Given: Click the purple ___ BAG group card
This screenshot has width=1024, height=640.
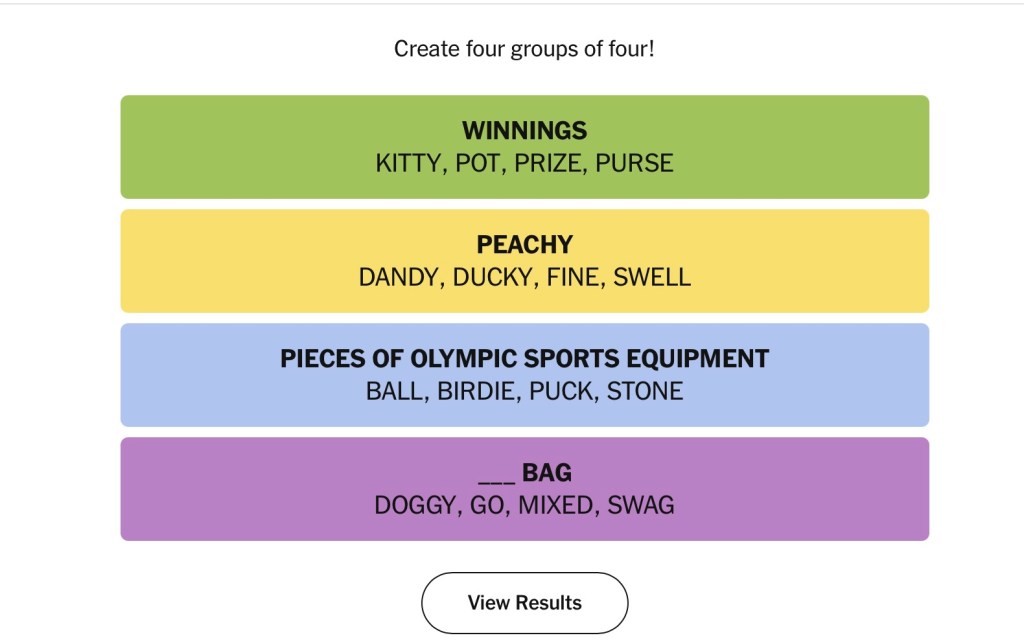Looking at the screenshot, I should pos(200,489).
